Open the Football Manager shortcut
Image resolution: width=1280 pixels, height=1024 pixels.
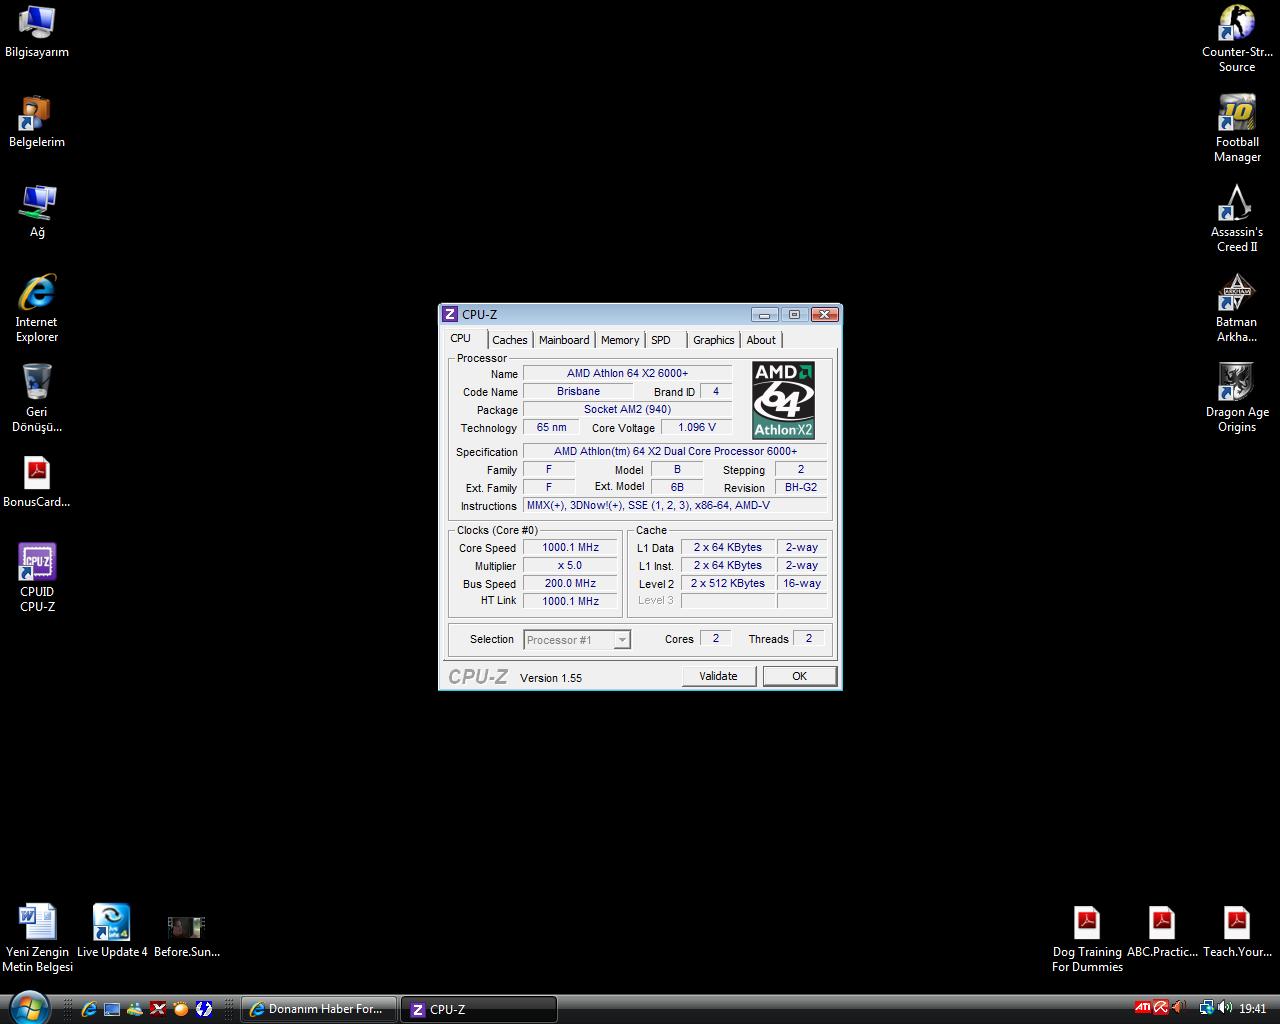point(1237,129)
